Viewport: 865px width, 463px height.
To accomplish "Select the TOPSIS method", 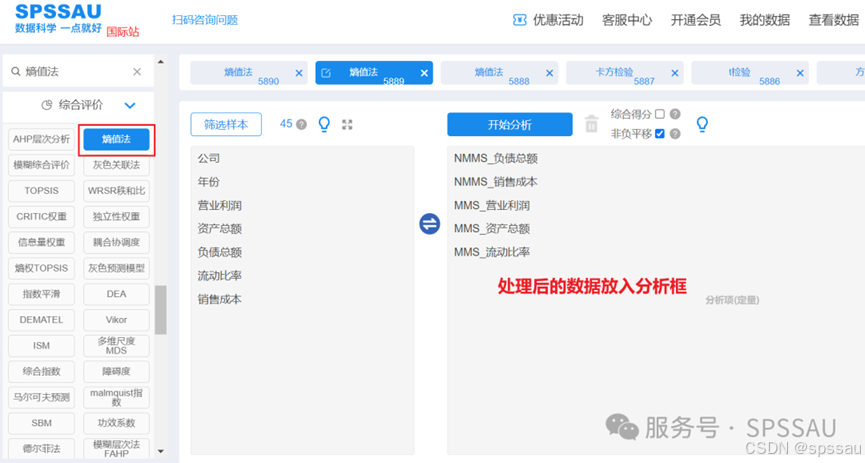I will (x=41, y=190).
